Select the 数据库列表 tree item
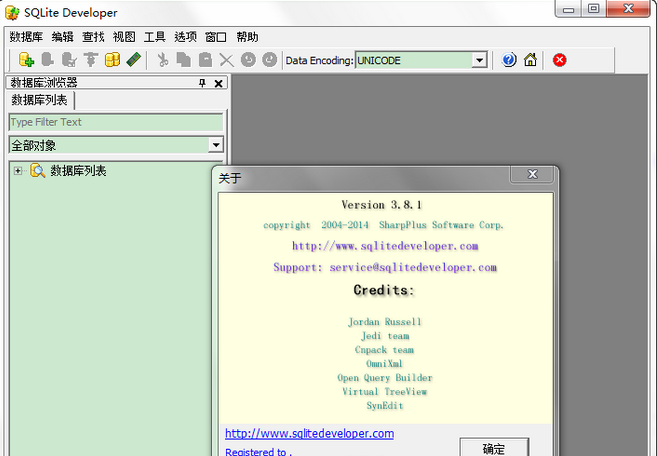The width and height of the screenshot is (657, 456). point(78,171)
